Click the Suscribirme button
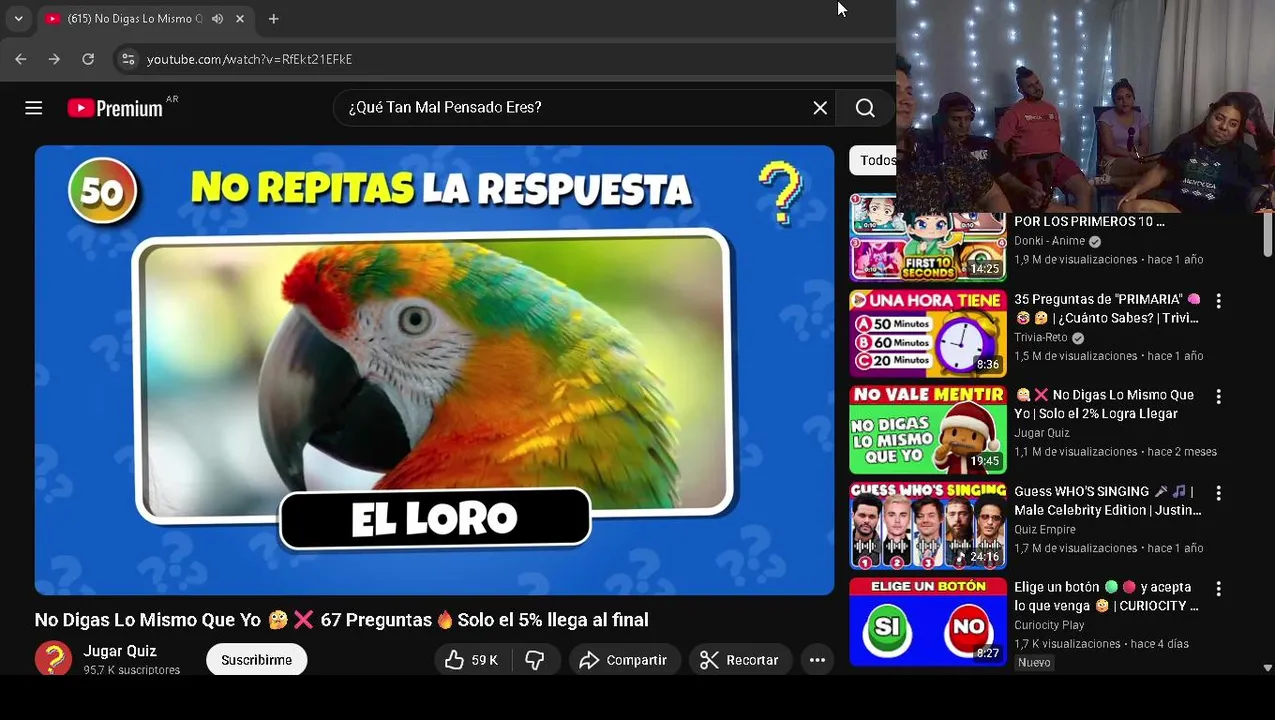The height and width of the screenshot is (720, 1275). click(x=256, y=660)
